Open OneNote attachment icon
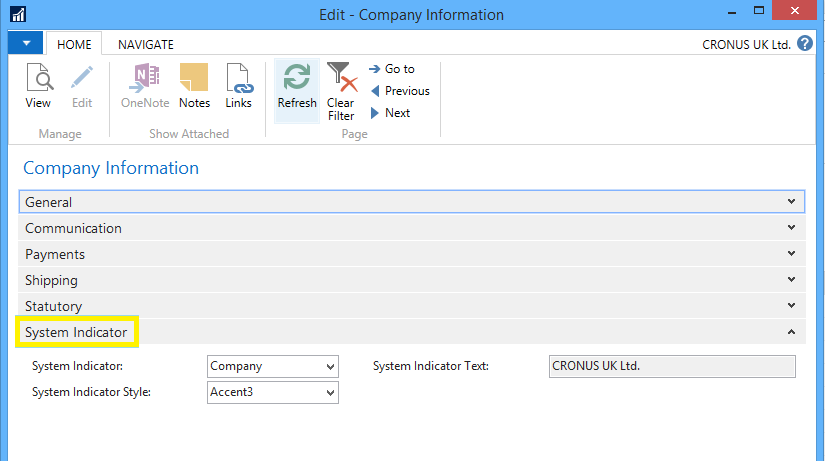The width and height of the screenshot is (825, 461). (x=144, y=77)
